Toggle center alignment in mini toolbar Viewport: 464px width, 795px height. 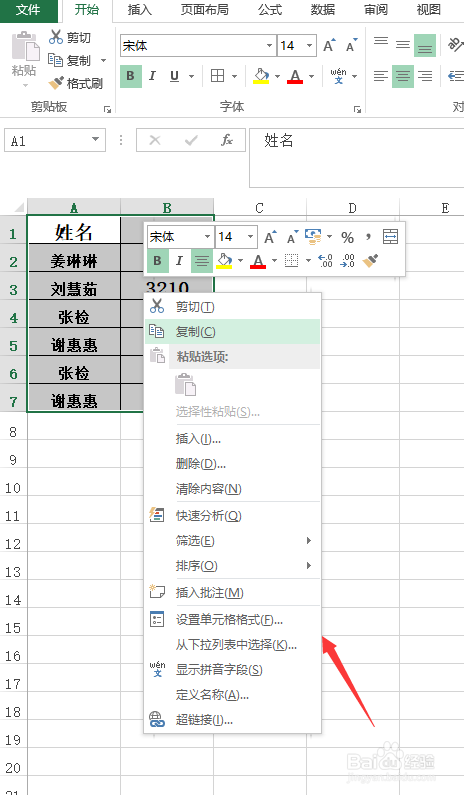[x=202, y=261]
